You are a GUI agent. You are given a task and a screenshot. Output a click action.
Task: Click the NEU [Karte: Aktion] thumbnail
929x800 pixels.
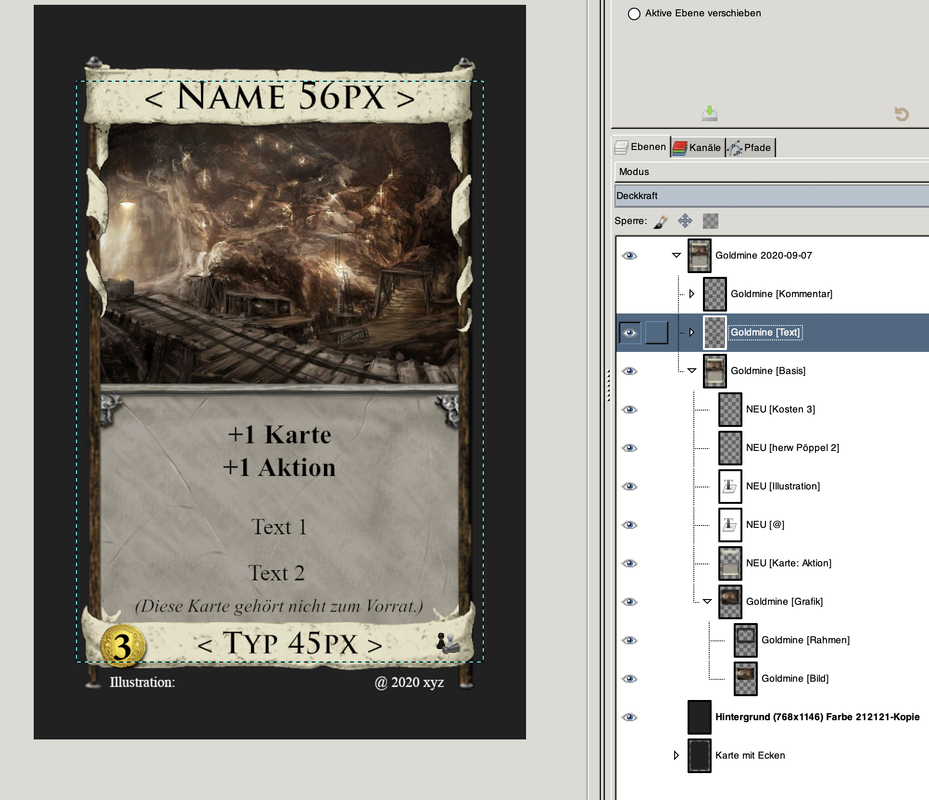point(730,564)
